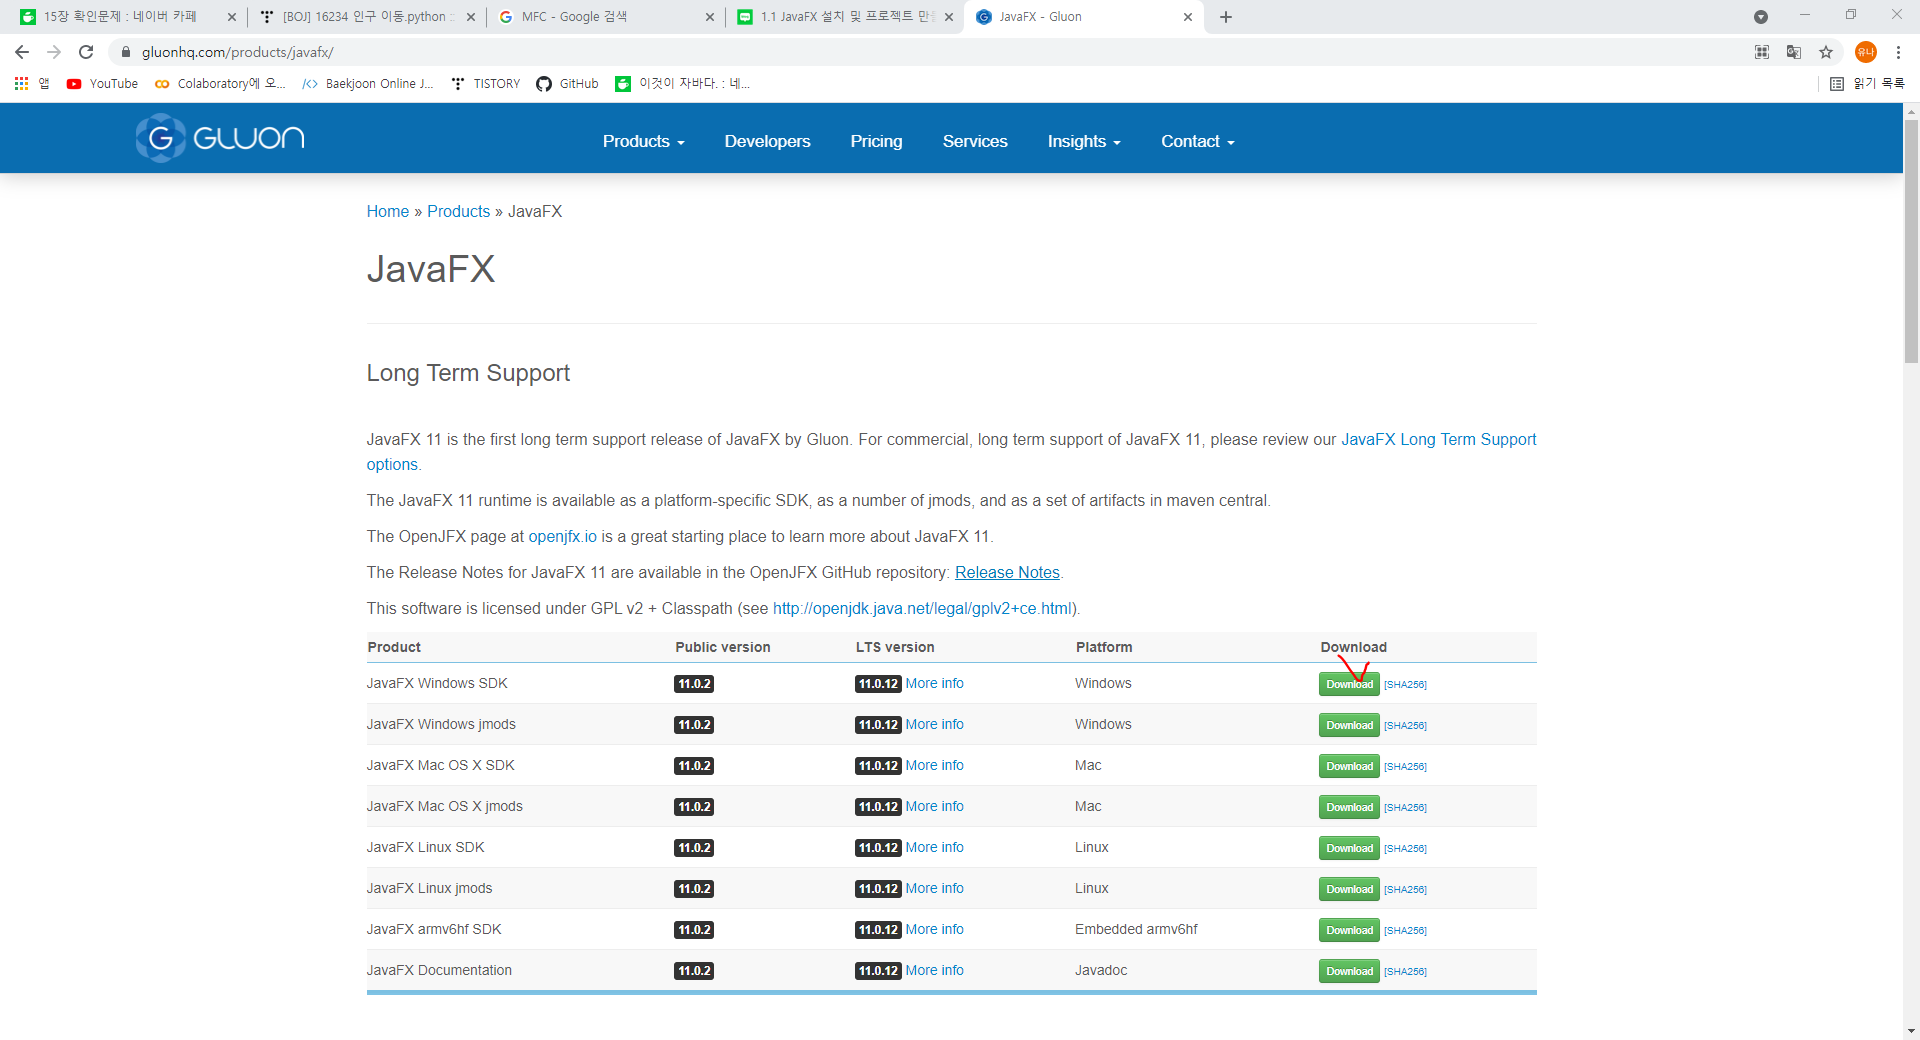Viewport: 1920px width, 1040px height.
Task: Open the Release Notes link
Action: click(1007, 573)
